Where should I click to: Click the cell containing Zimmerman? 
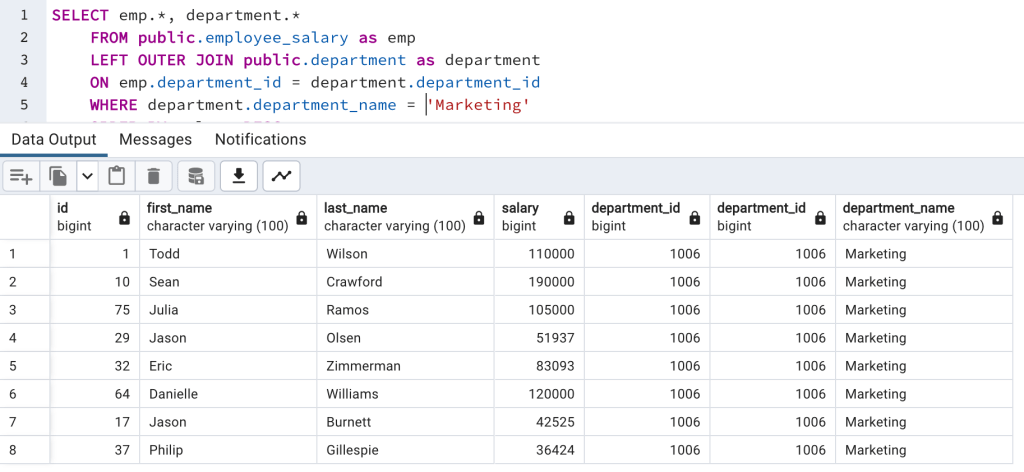point(363,366)
